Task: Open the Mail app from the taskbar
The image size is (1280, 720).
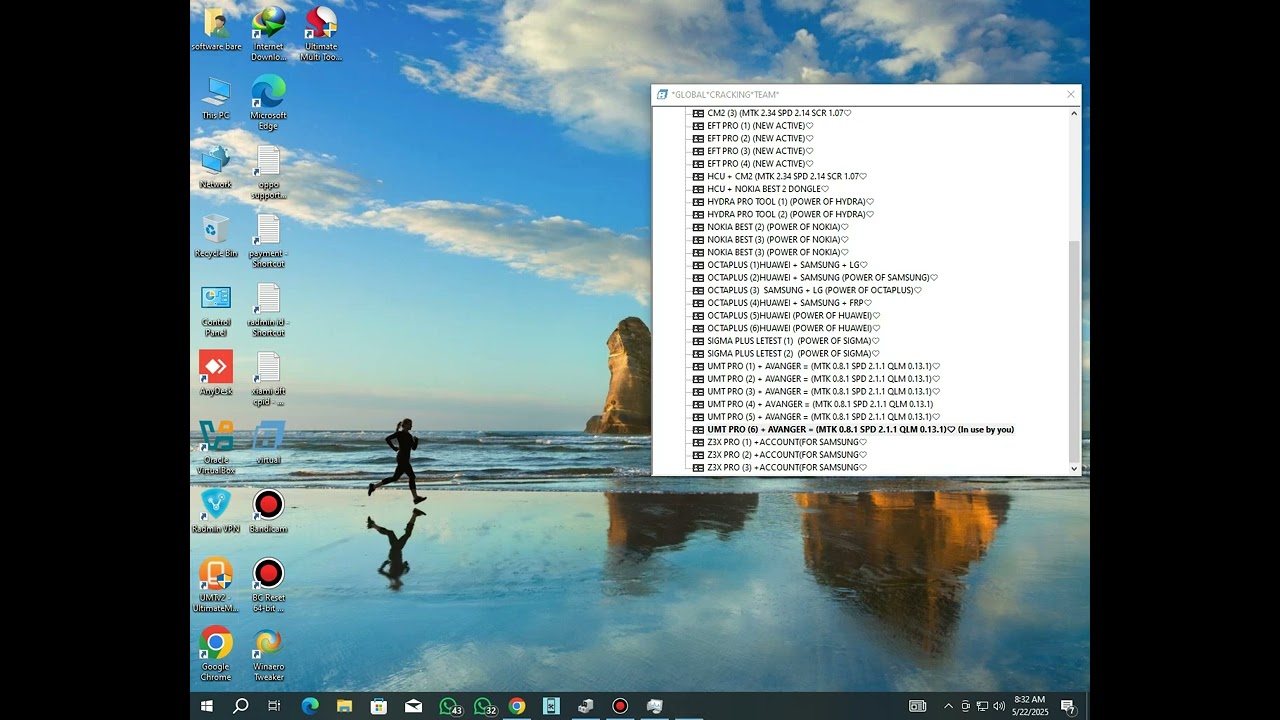Action: click(413, 706)
